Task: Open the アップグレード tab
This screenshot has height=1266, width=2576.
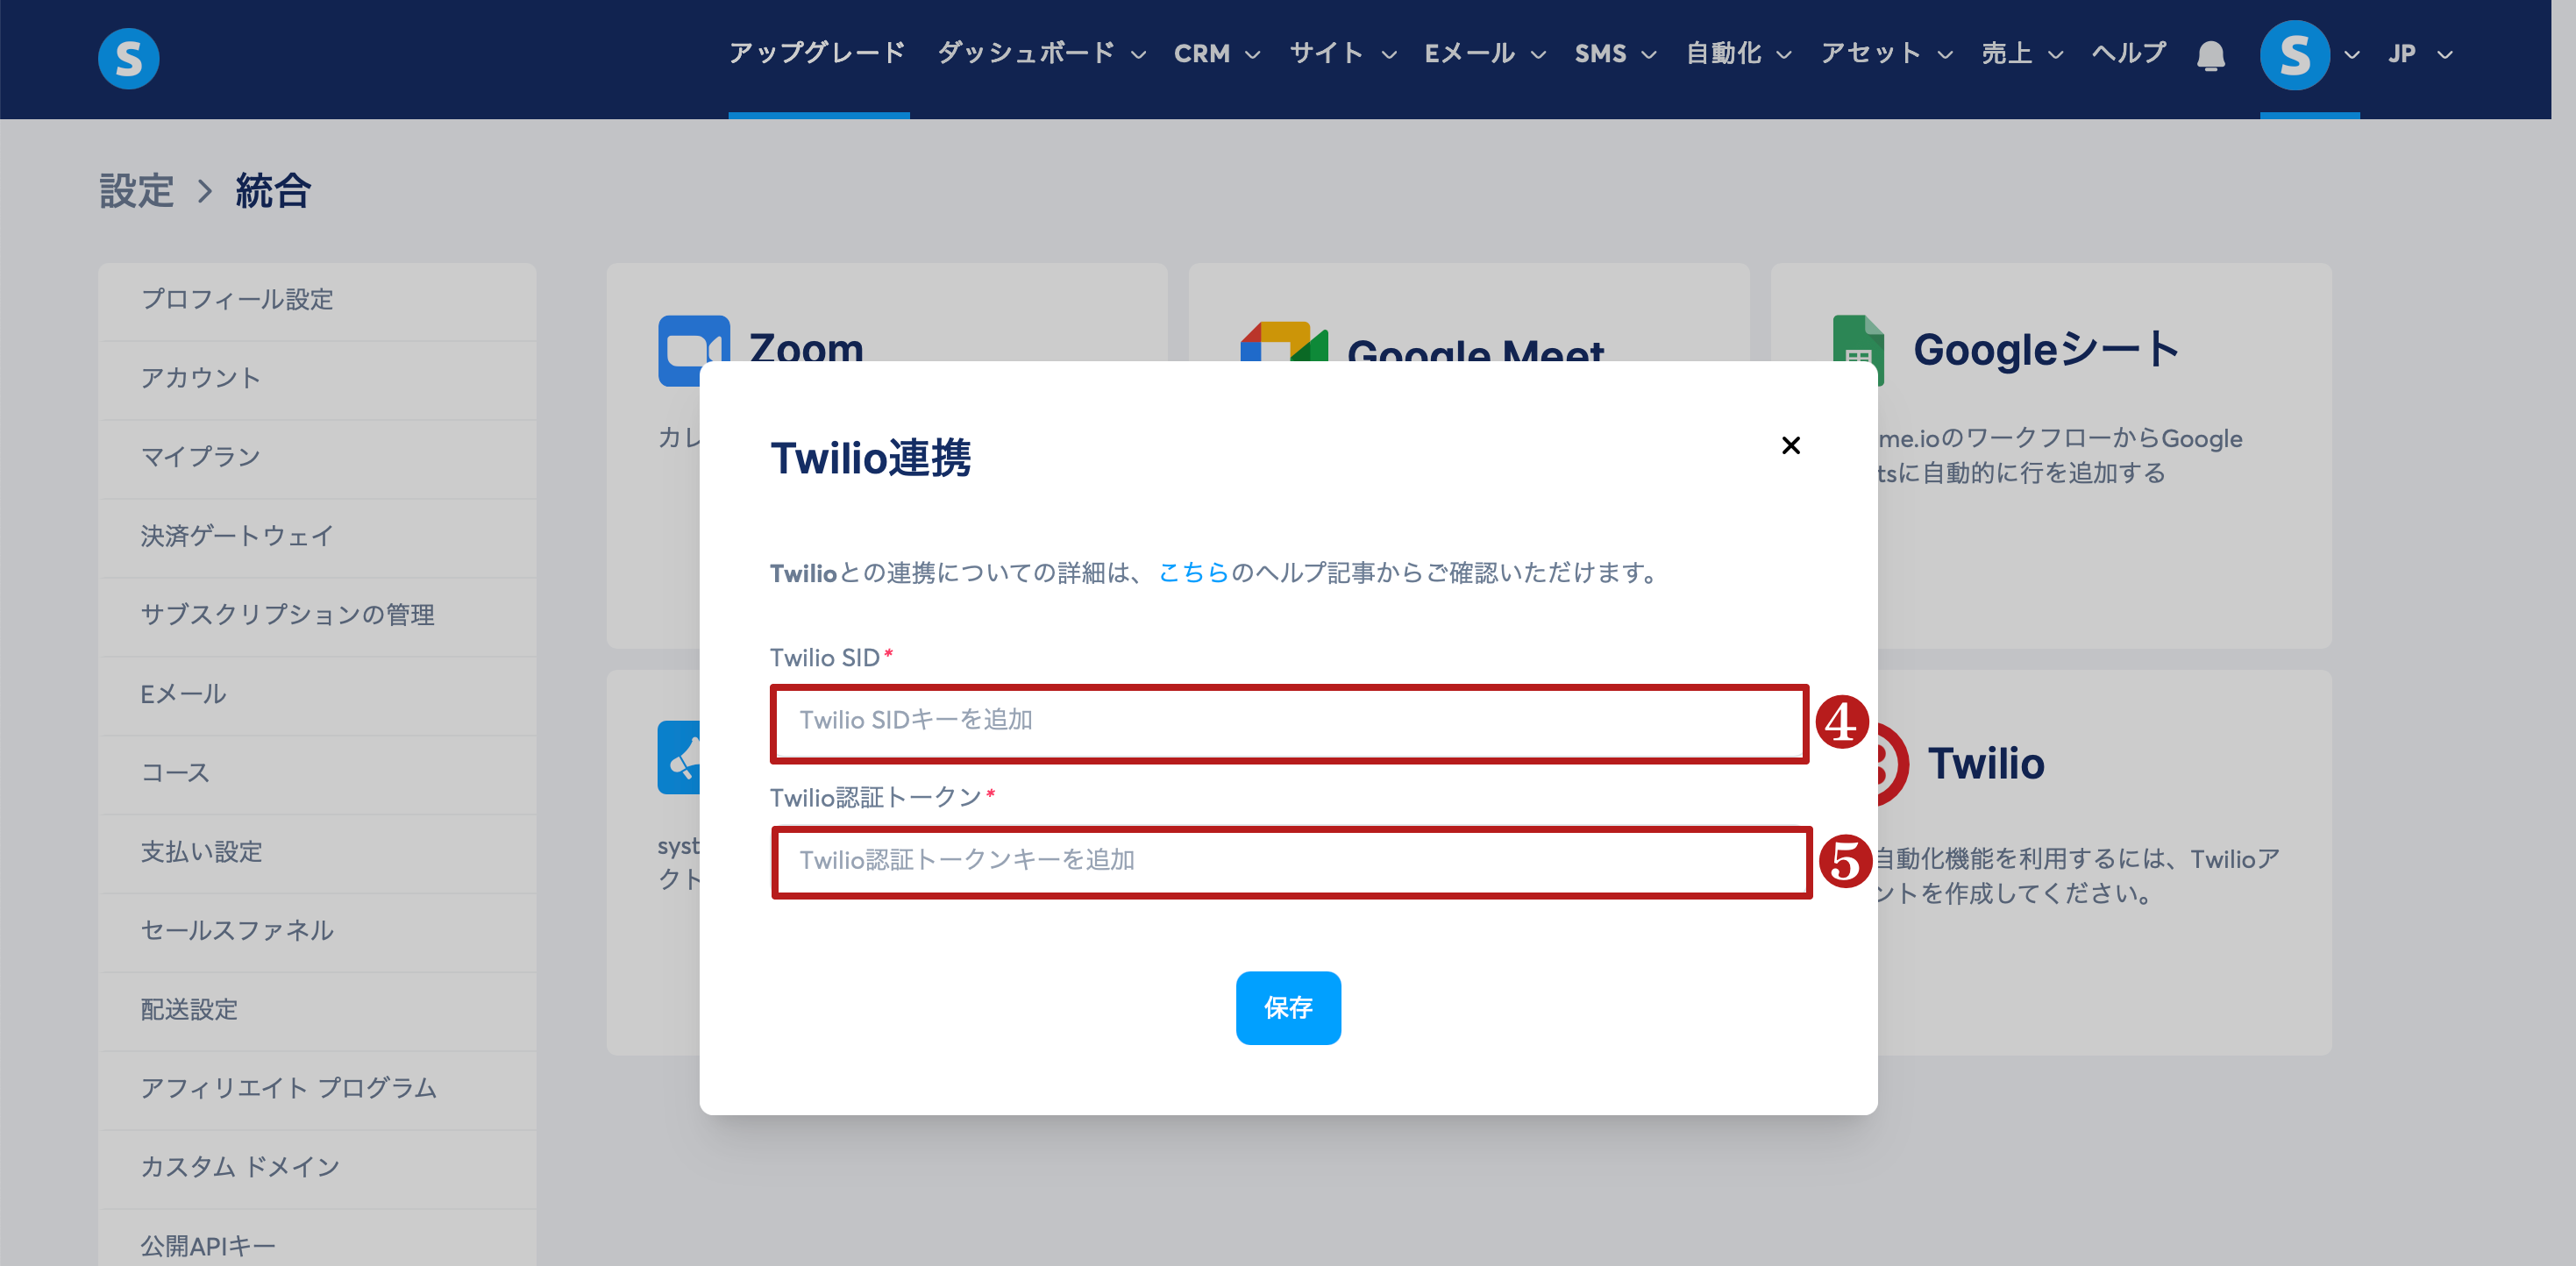Action: (x=817, y=54)
